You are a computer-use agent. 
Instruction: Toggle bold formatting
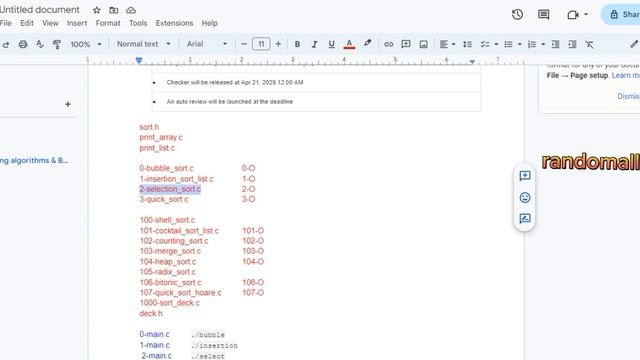297,44
